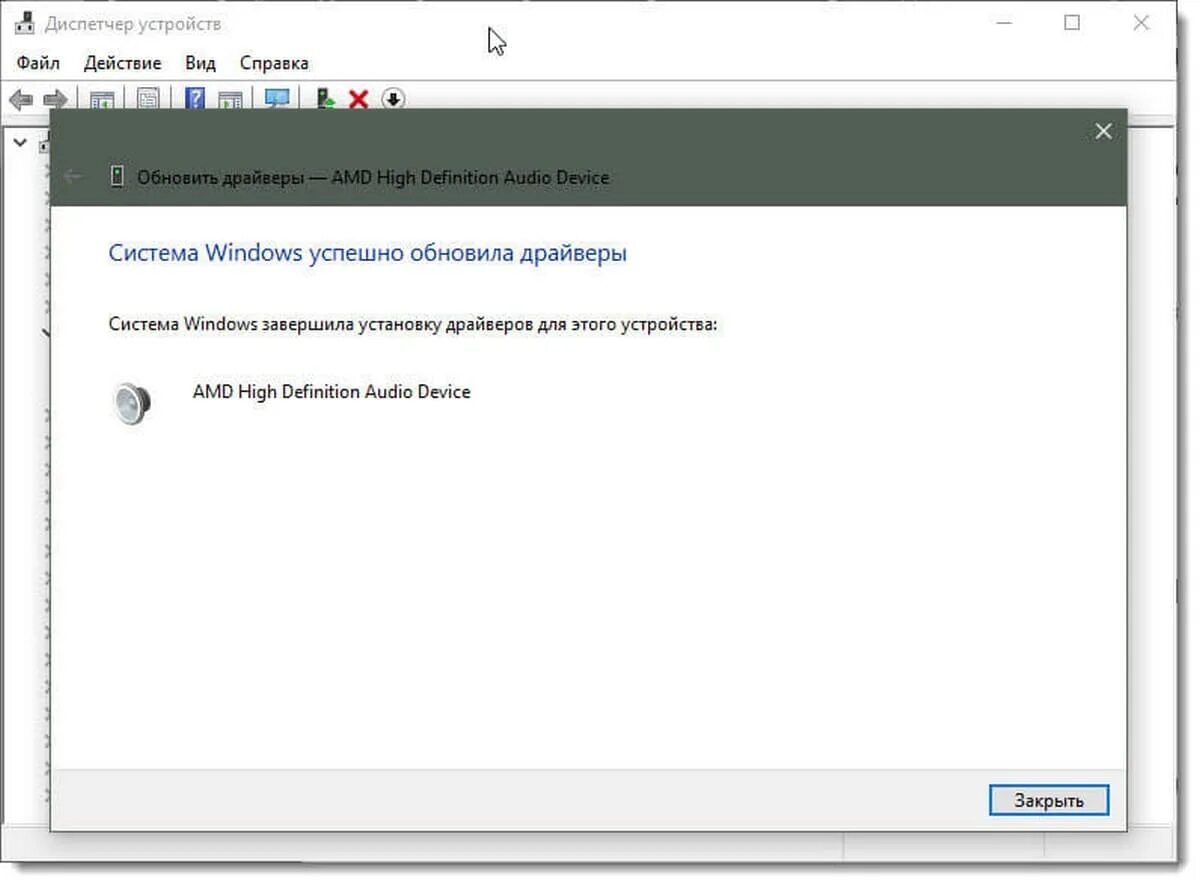Image resolution: width=1200 pixels, height=885 pixels.
Task: Click the Forward arrow in Device Manager toolbar
Action: (x=56, y=99)
